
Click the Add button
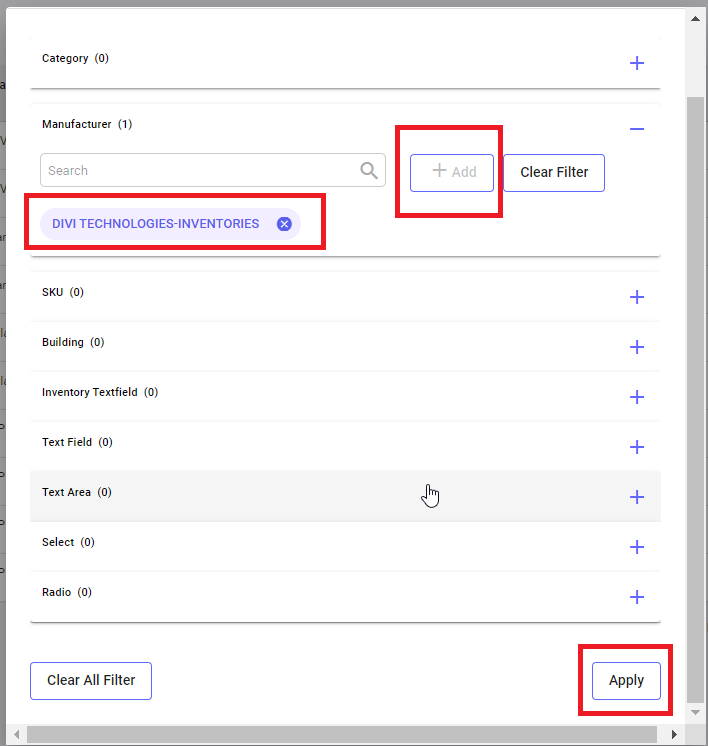pyautogui.click(x=452, y=173)
